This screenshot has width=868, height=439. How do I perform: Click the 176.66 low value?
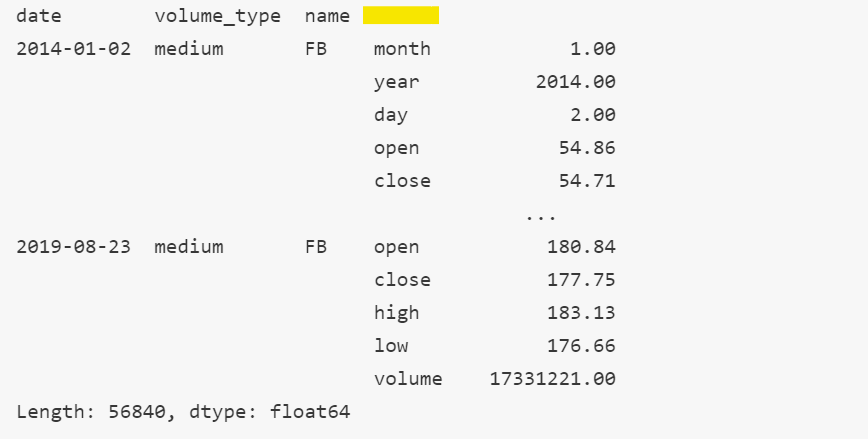pyautogui.click(x=582, y=345)
